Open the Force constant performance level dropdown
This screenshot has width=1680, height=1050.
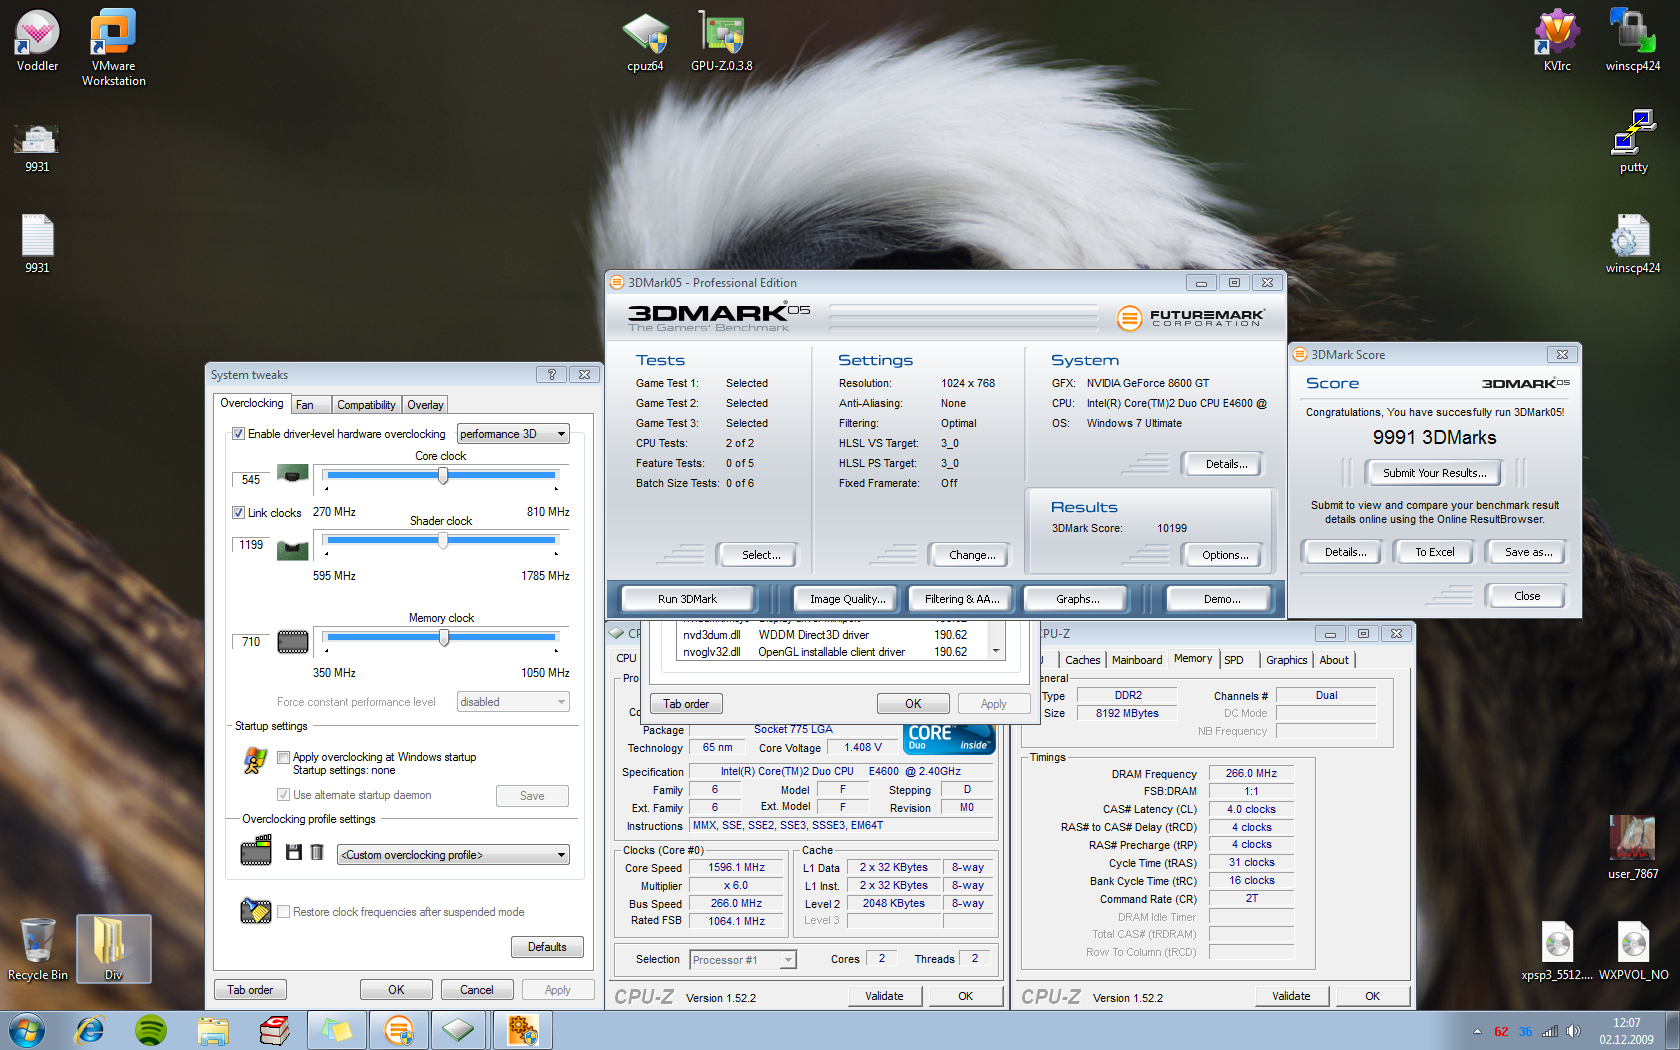(x=513, y=702)
